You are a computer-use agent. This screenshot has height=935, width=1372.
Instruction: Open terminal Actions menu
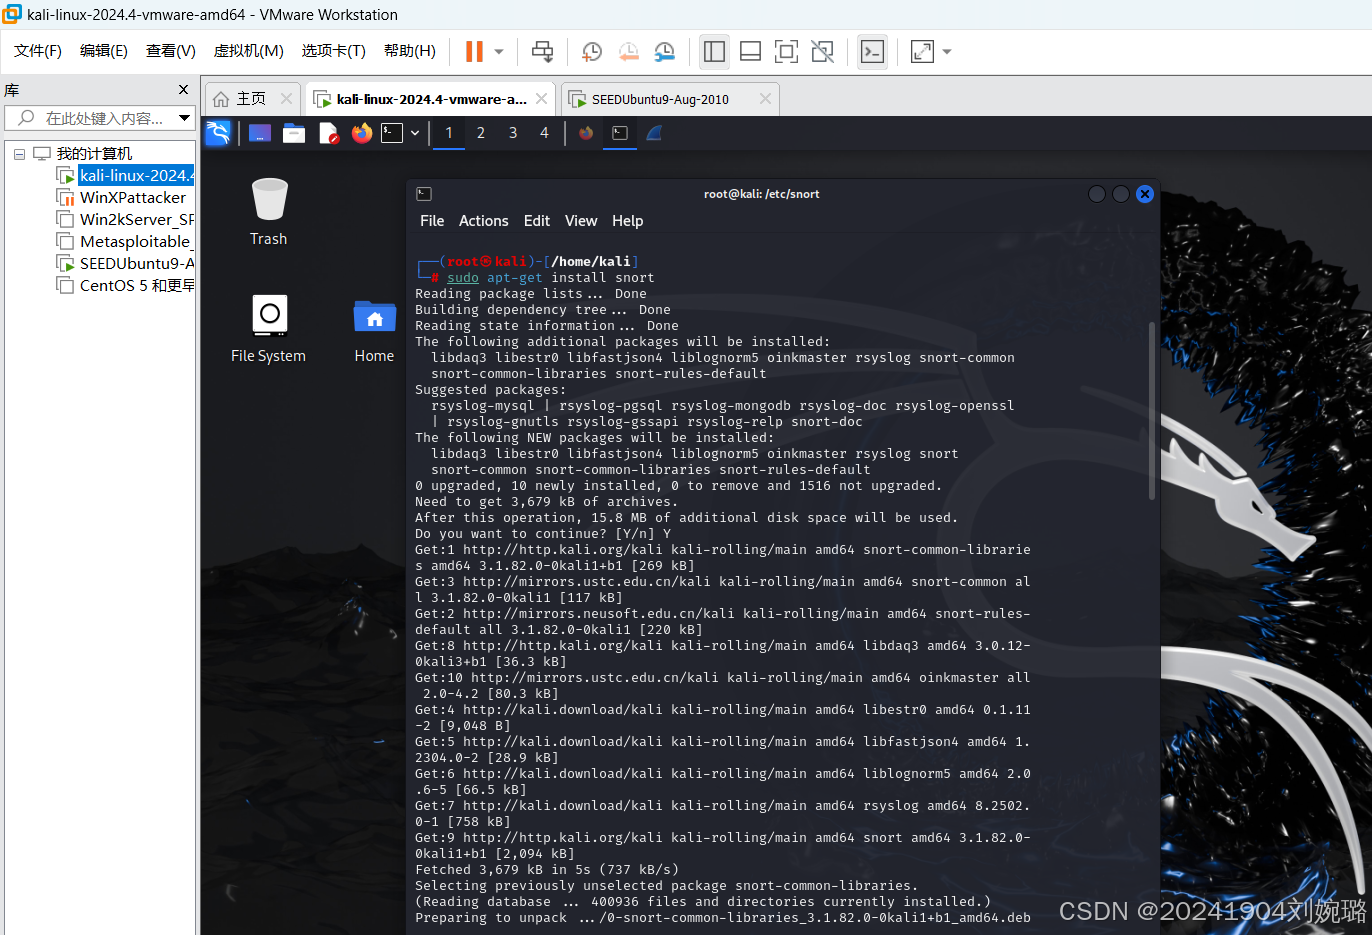click(x=484, y=221)
